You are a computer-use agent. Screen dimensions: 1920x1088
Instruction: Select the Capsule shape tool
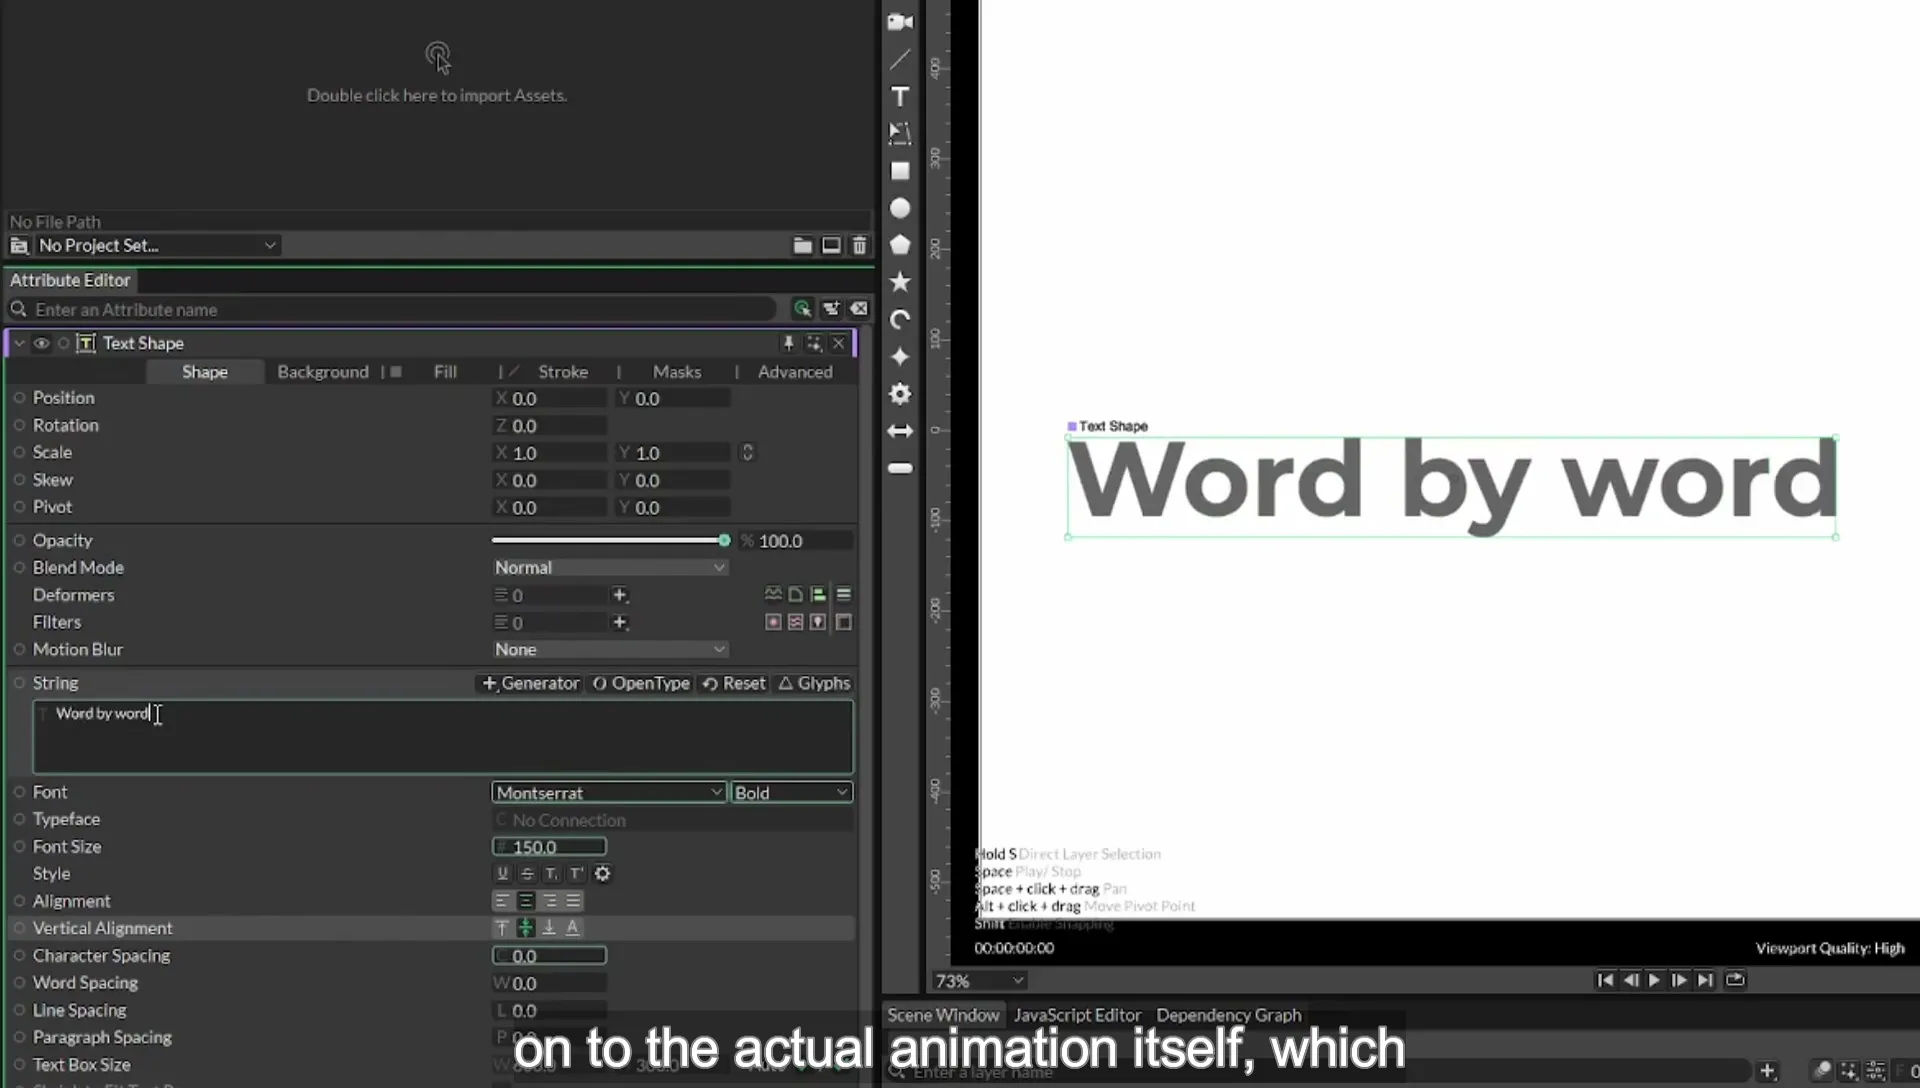click(x=900, y=468)
